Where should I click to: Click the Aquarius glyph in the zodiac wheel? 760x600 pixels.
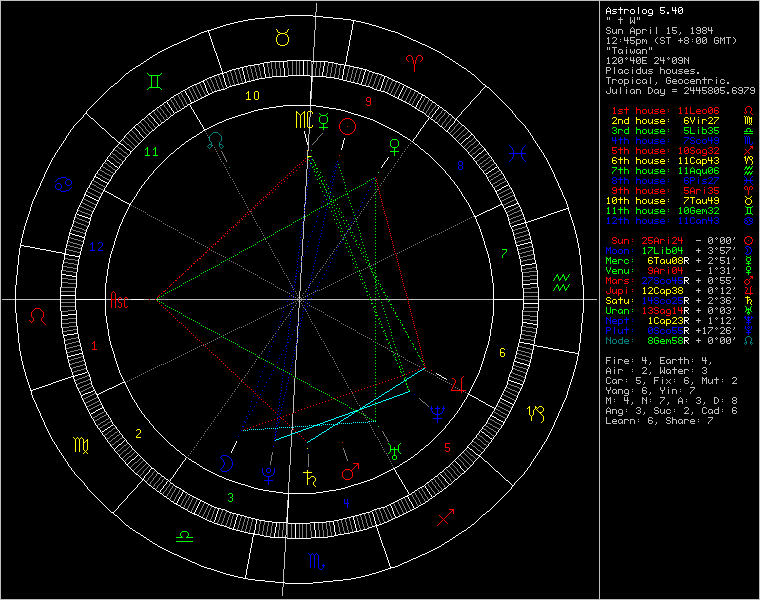click(562, 283)
